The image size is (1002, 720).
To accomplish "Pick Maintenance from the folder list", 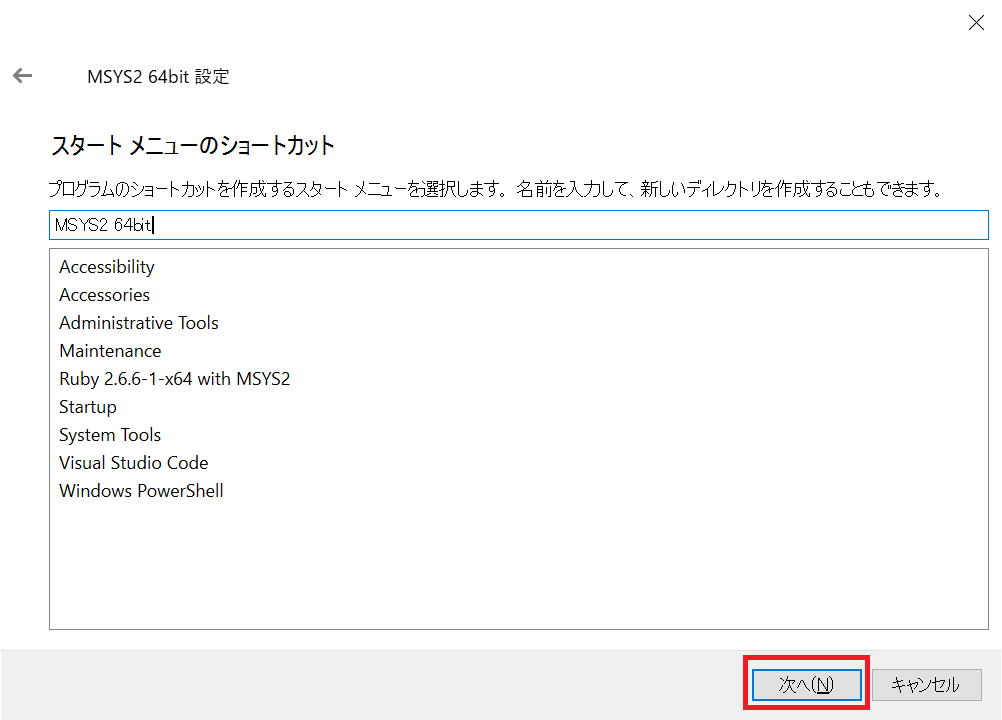I will pos(111,351).
